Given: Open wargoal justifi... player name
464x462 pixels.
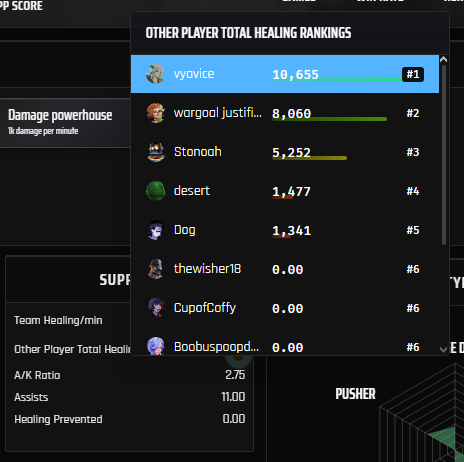Looking at the screenshot, I should click(x=218, y=113).
